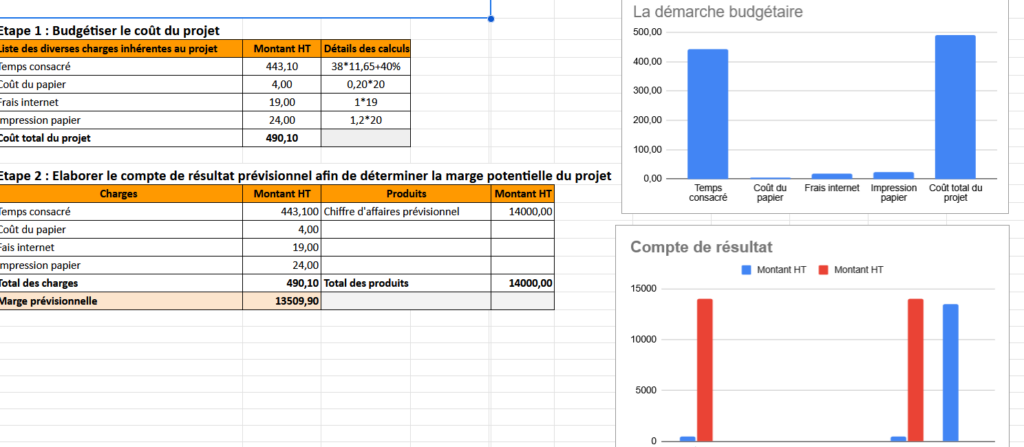Viewport: 1024px width, 447px height.
Task: Click the "Marge prévisionnelle" label cell
Action: [121, 301]
